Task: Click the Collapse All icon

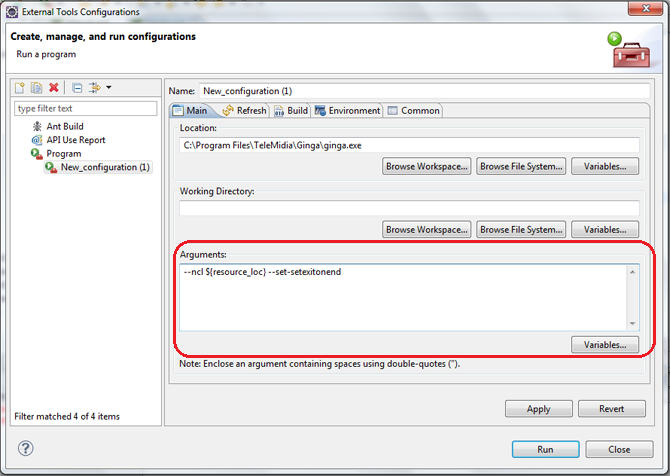Action: 77,89
